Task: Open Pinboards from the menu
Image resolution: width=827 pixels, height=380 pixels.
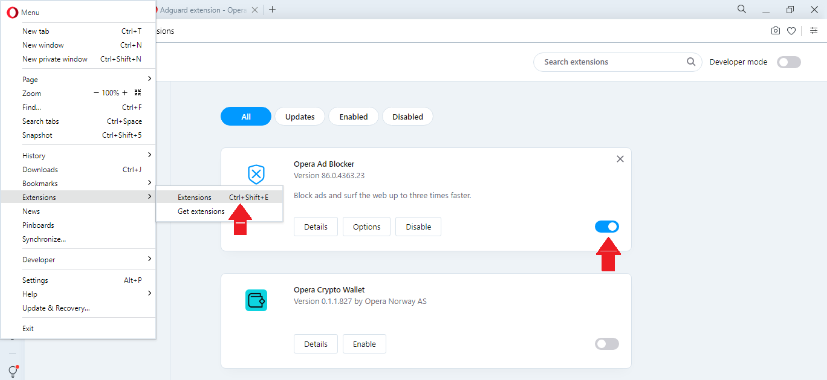Action: tap(78, 225)
